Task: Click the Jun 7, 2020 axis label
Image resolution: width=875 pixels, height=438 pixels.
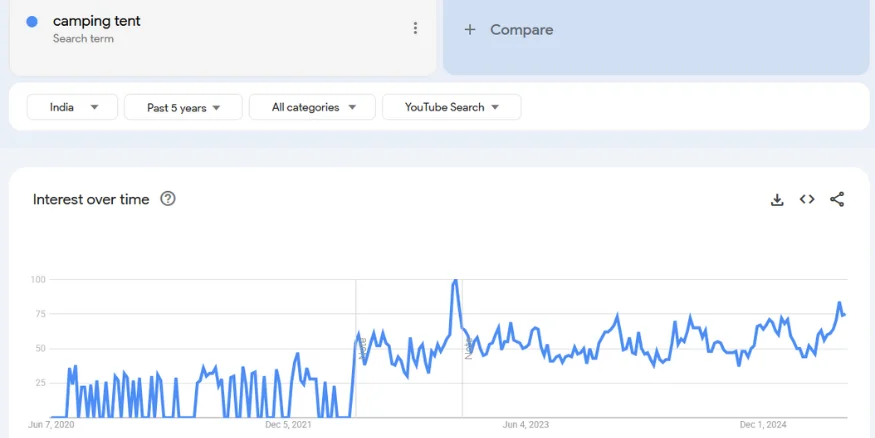Action: pyautogui.click(x=52, y=425)
